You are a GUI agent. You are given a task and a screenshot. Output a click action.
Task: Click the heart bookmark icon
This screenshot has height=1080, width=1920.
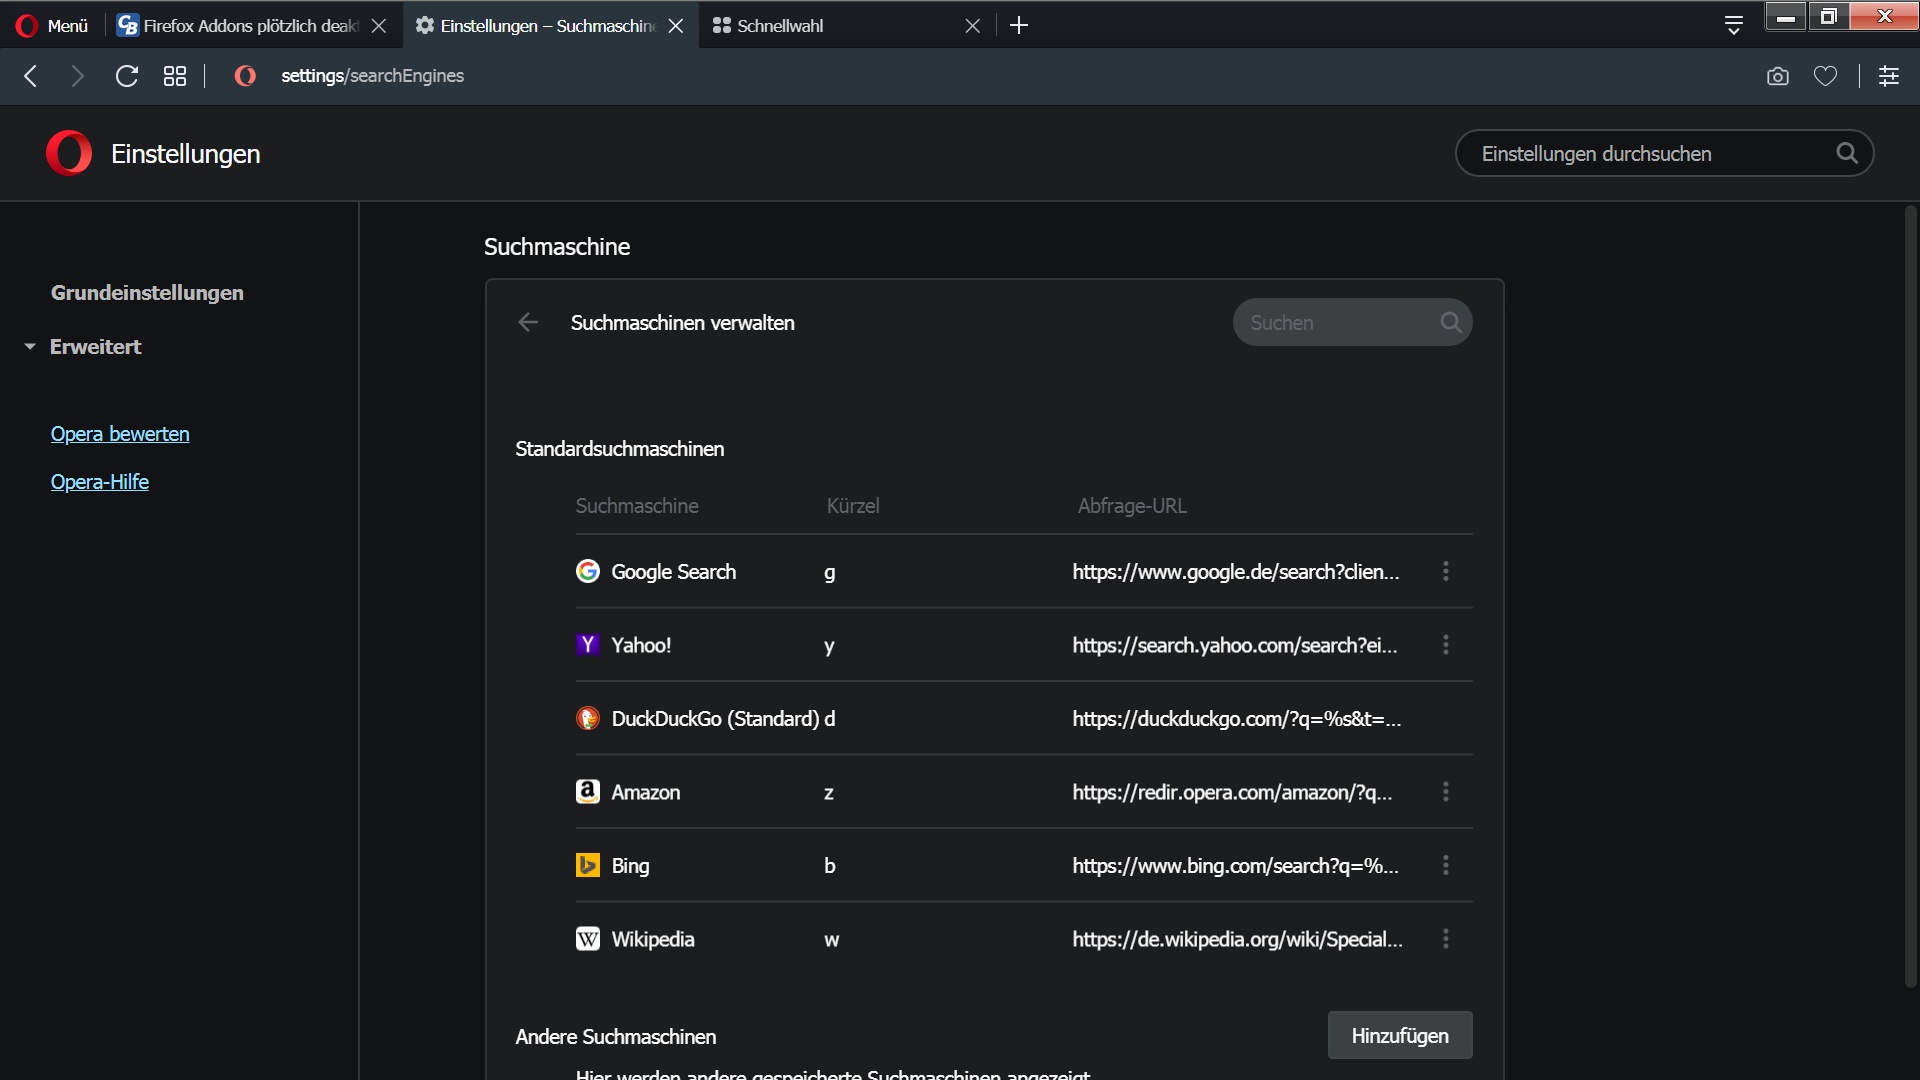point(1825,76)
